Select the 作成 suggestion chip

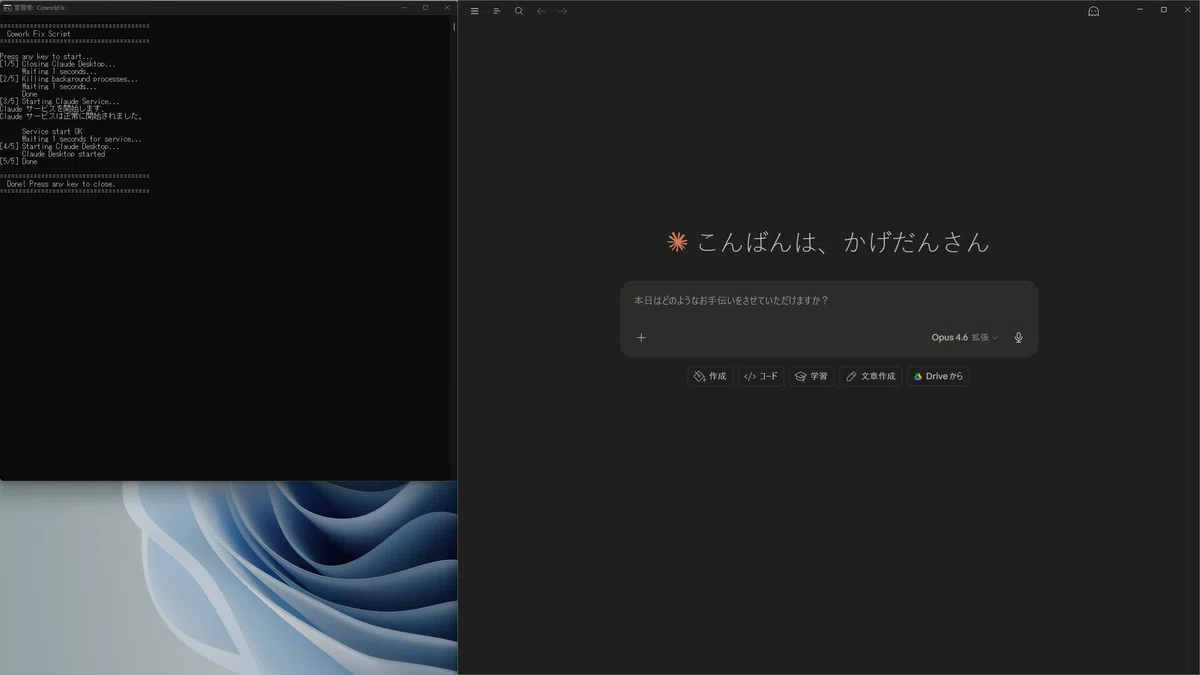[710, 376]
